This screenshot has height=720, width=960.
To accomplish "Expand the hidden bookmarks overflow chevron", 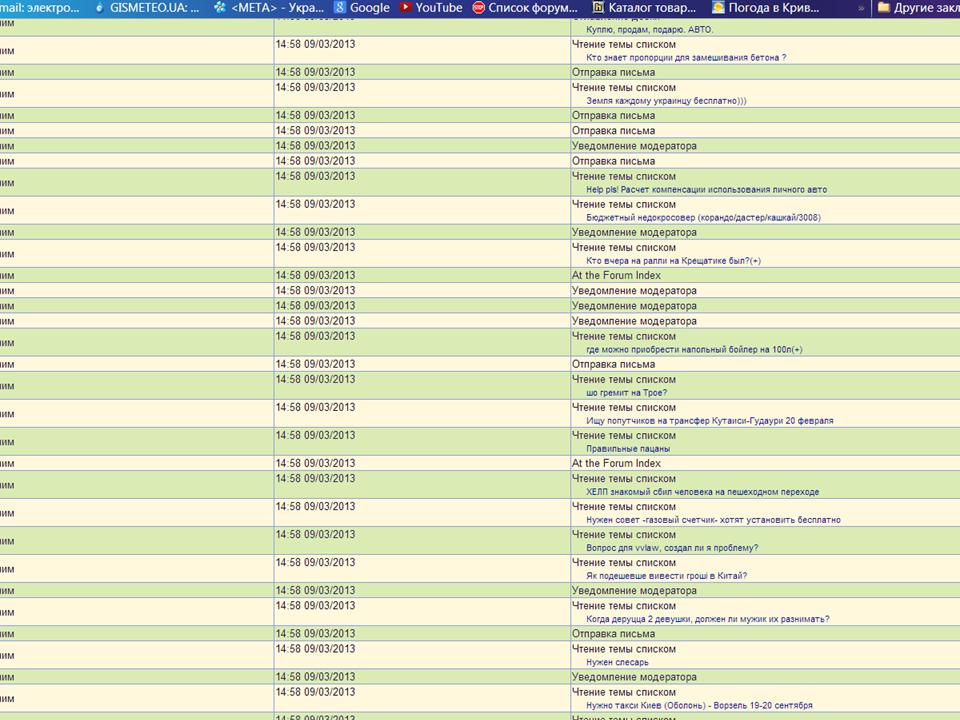I will [855, 7].
